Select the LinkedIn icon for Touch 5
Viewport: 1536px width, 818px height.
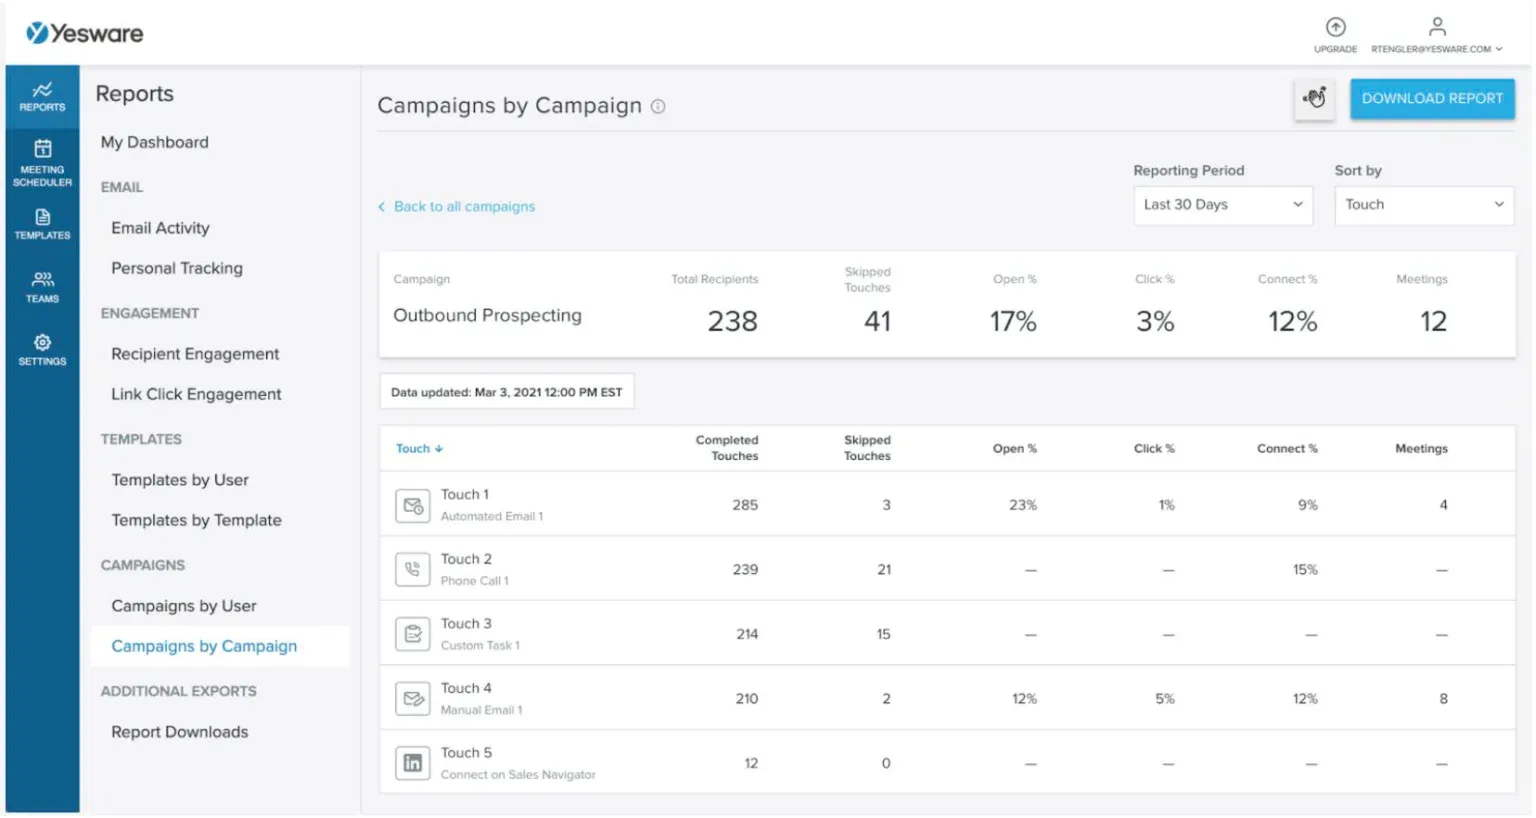point(412,762)
